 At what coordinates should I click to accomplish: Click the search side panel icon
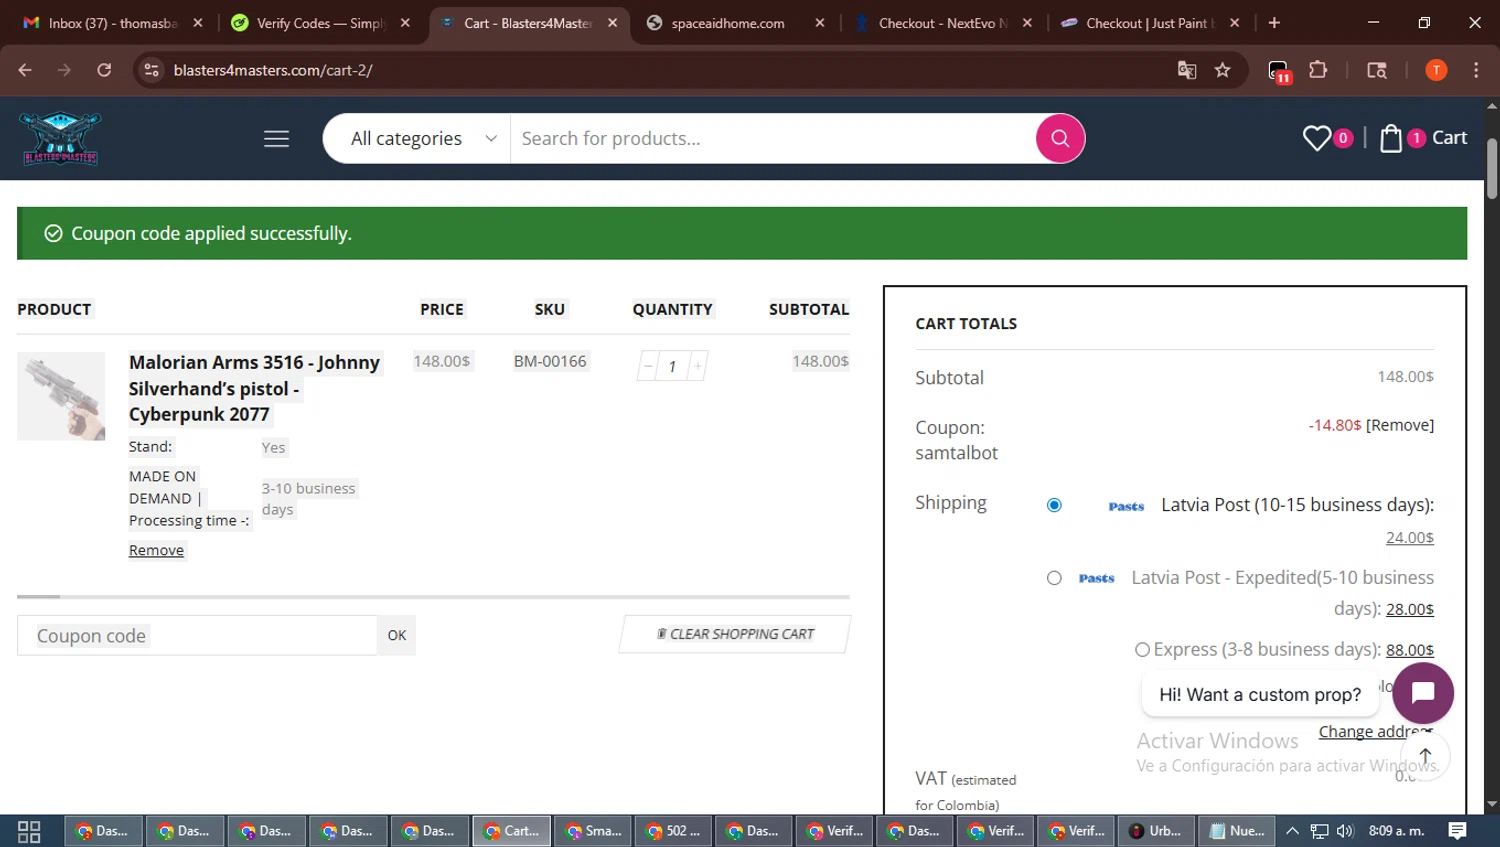click(x=1377, y=70)
